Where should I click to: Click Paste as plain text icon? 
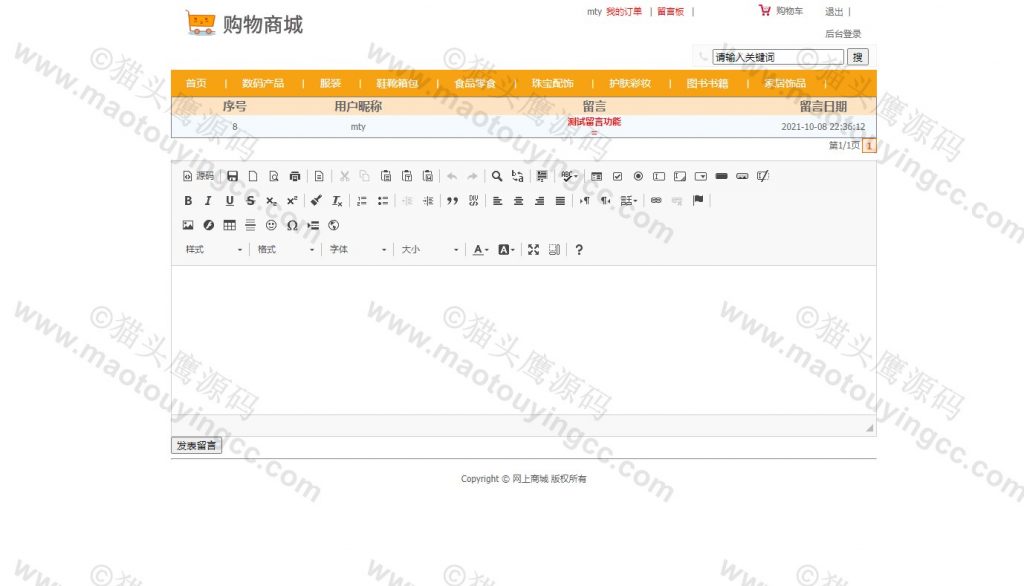click(x=407, y=176)
